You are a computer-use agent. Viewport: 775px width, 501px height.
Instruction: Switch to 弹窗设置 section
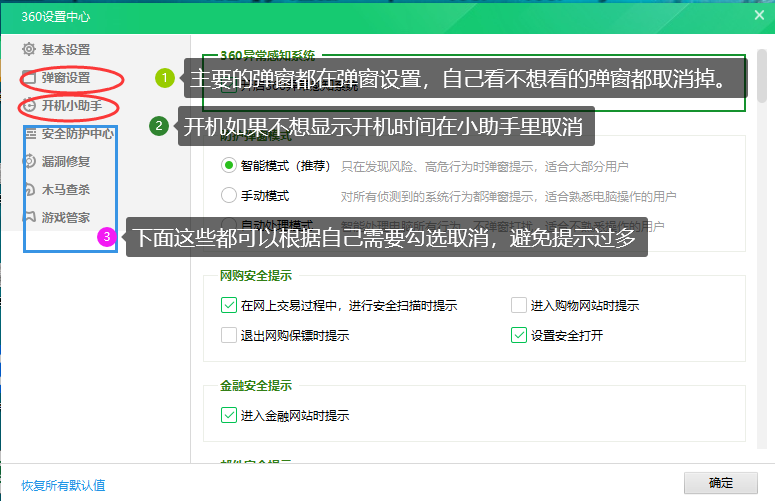(x=66, y=78)
